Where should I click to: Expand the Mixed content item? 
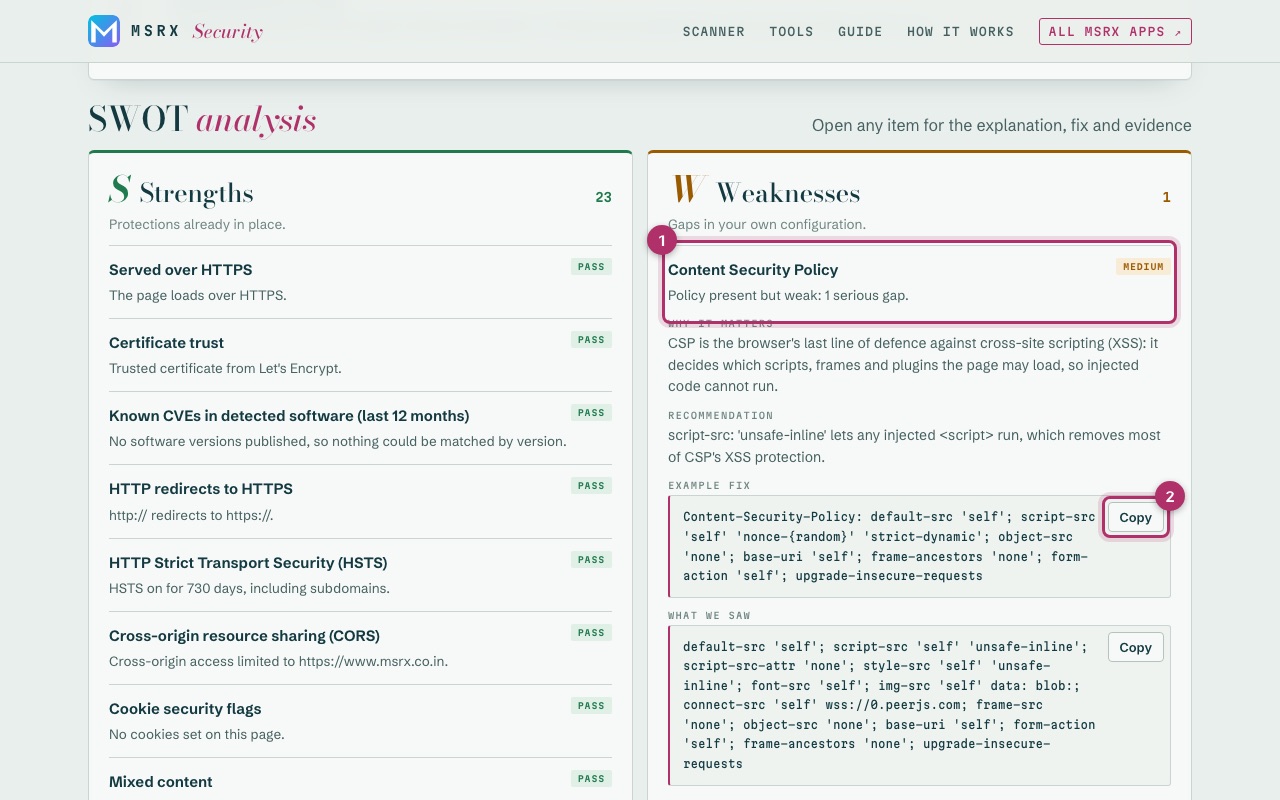(x=360, y=781)
